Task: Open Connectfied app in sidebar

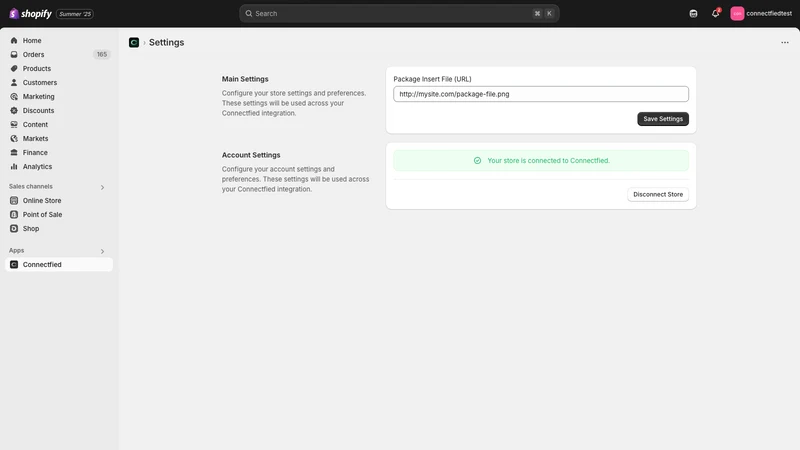Action: point(42,264)
